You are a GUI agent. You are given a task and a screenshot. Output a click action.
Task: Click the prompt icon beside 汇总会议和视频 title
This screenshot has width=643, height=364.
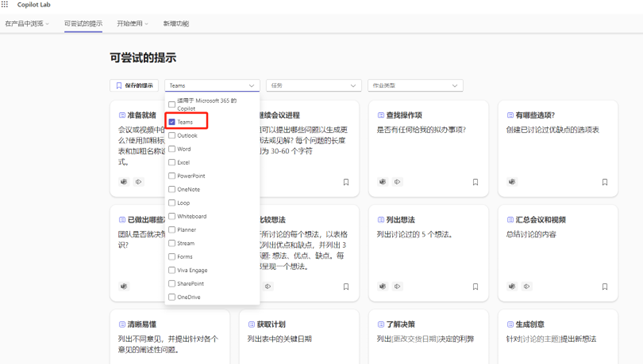(510, 220)
